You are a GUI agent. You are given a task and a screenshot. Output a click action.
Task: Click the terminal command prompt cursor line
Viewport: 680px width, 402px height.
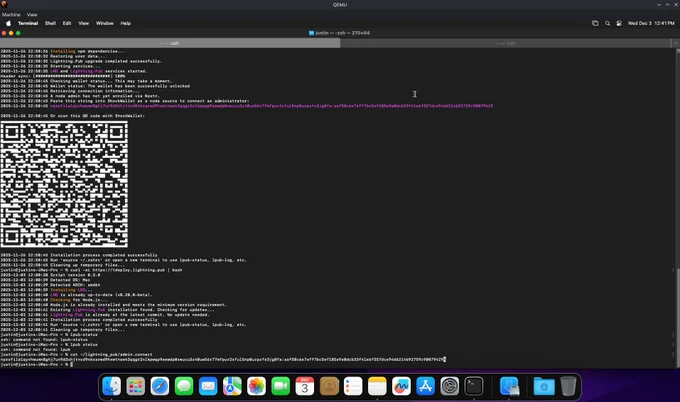(x=36, y=365)
